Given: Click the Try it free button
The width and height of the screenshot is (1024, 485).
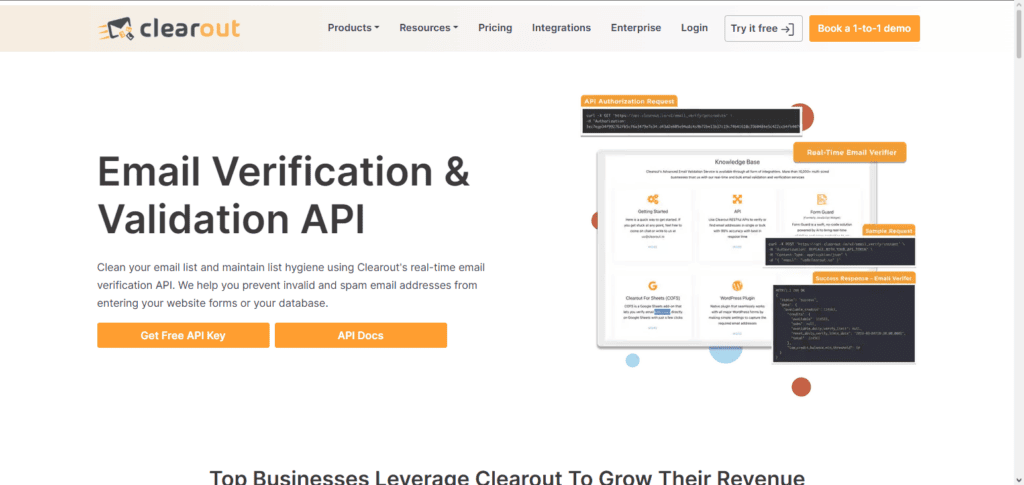Looking at the screenshot, I should [763, 29].
